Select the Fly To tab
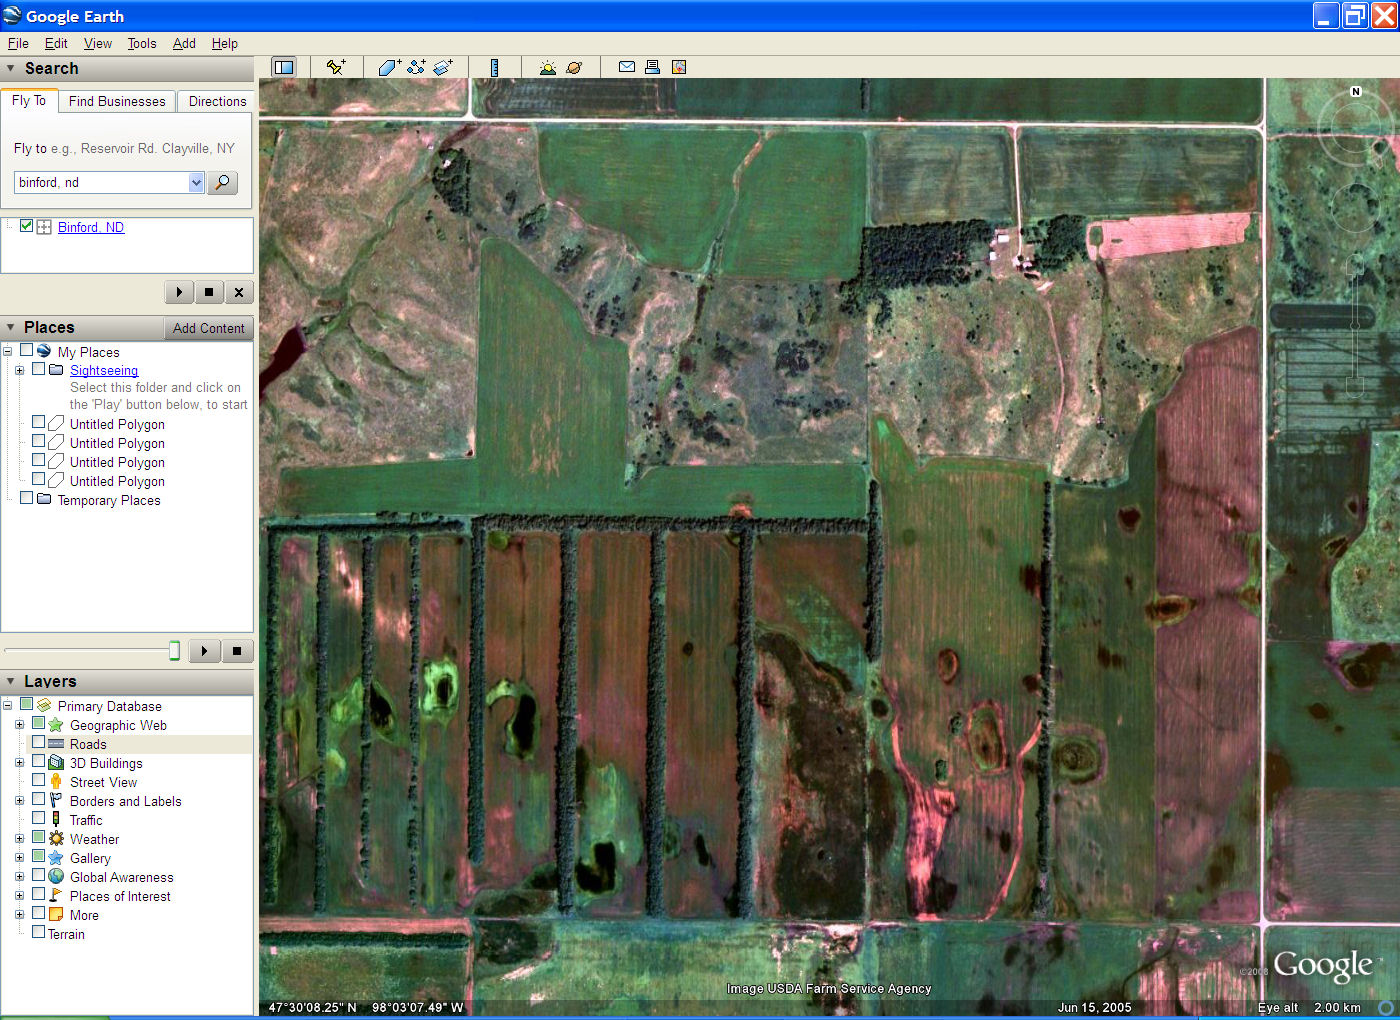Screen dimensions: 1400x1020 [29, 100]
